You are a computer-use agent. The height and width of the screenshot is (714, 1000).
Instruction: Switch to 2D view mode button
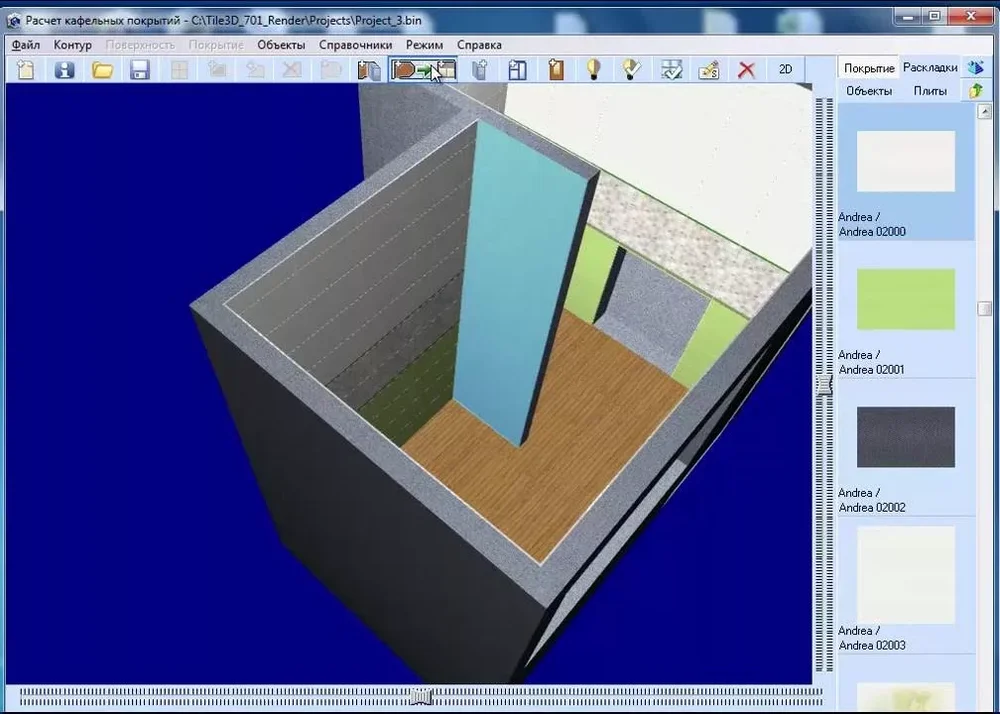786,69
